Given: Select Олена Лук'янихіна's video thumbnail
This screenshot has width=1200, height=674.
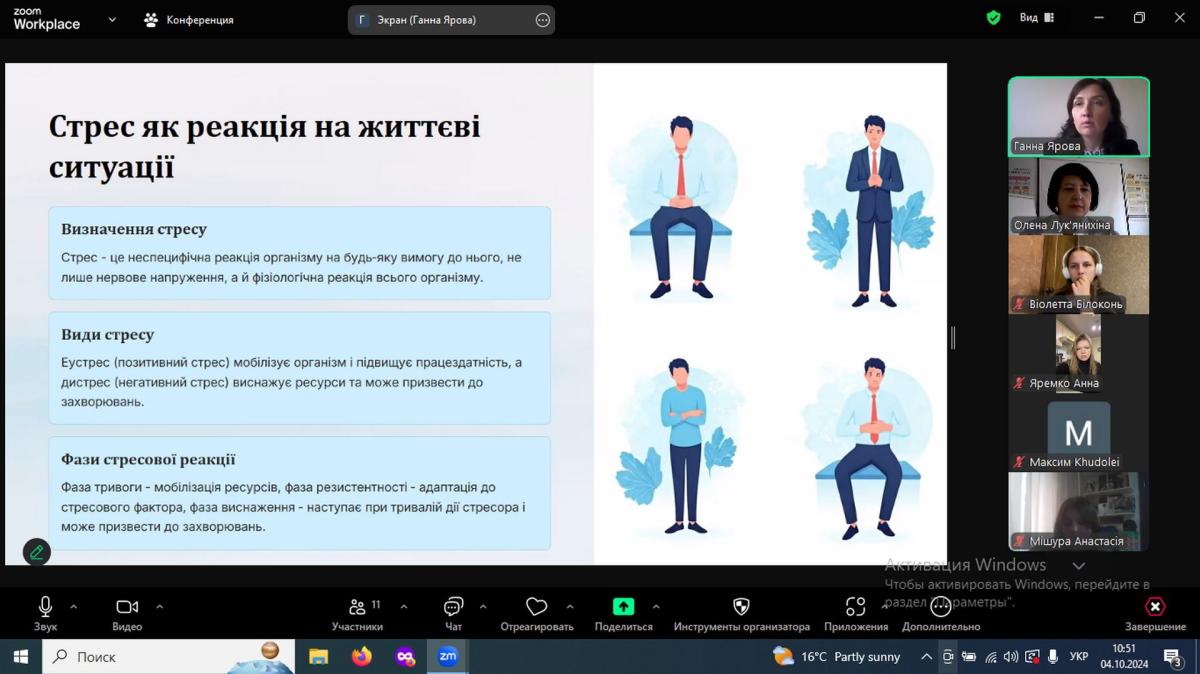Looking at the screenshot, I should [1078, 198].
